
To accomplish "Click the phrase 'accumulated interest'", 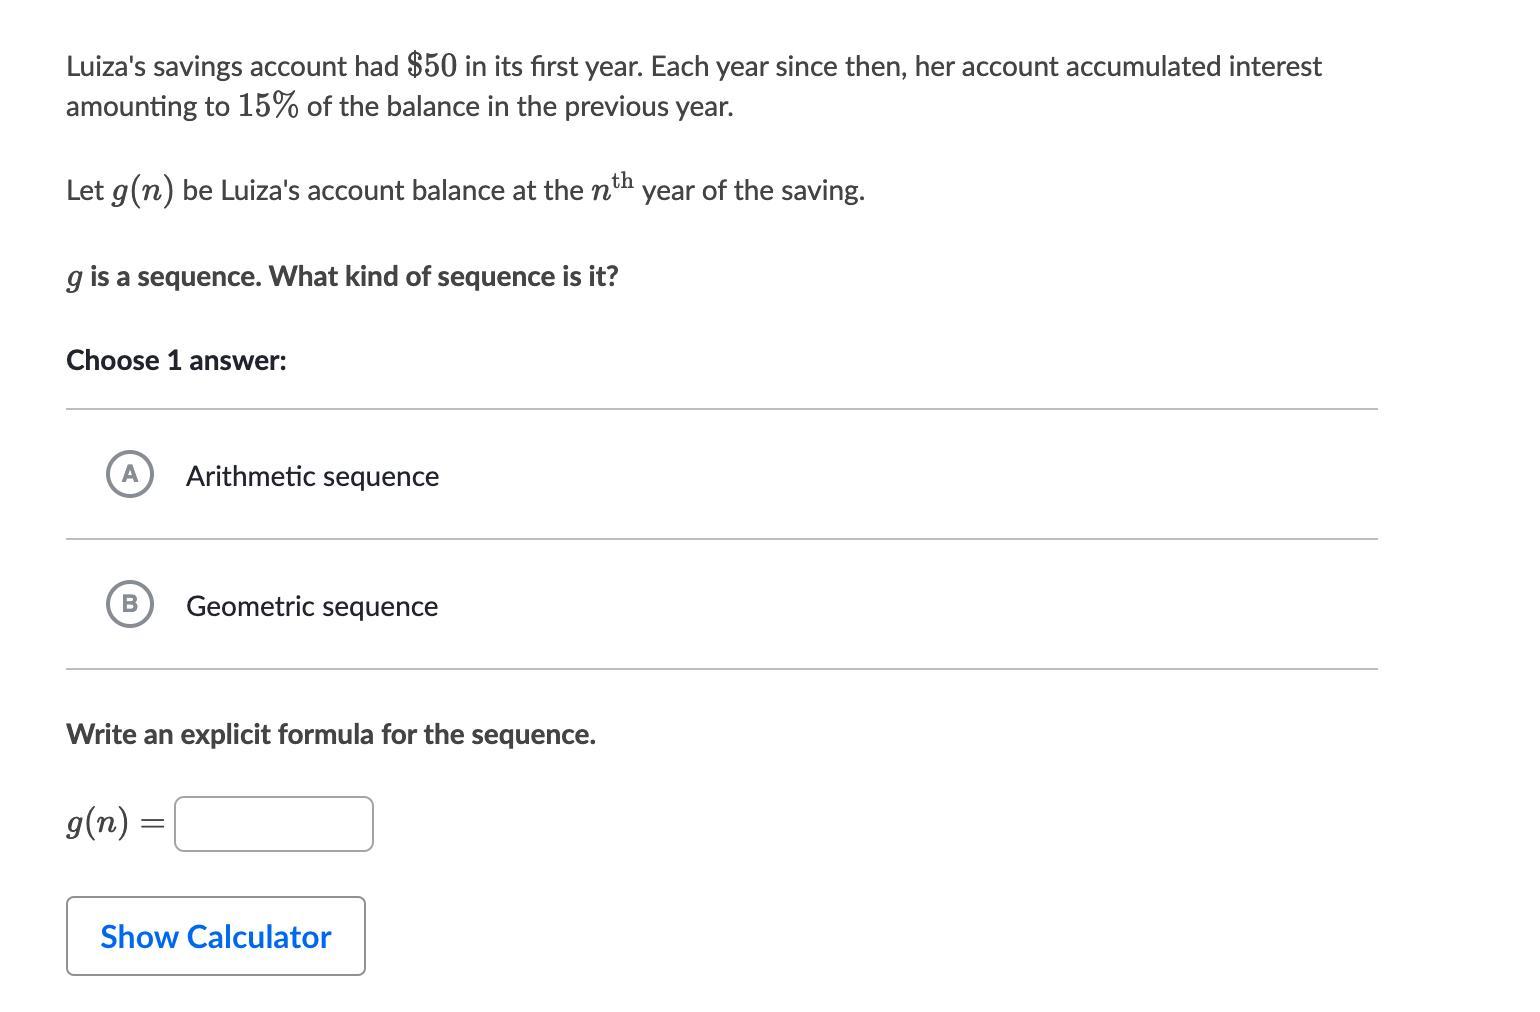I will click(x=1193, y=66).
